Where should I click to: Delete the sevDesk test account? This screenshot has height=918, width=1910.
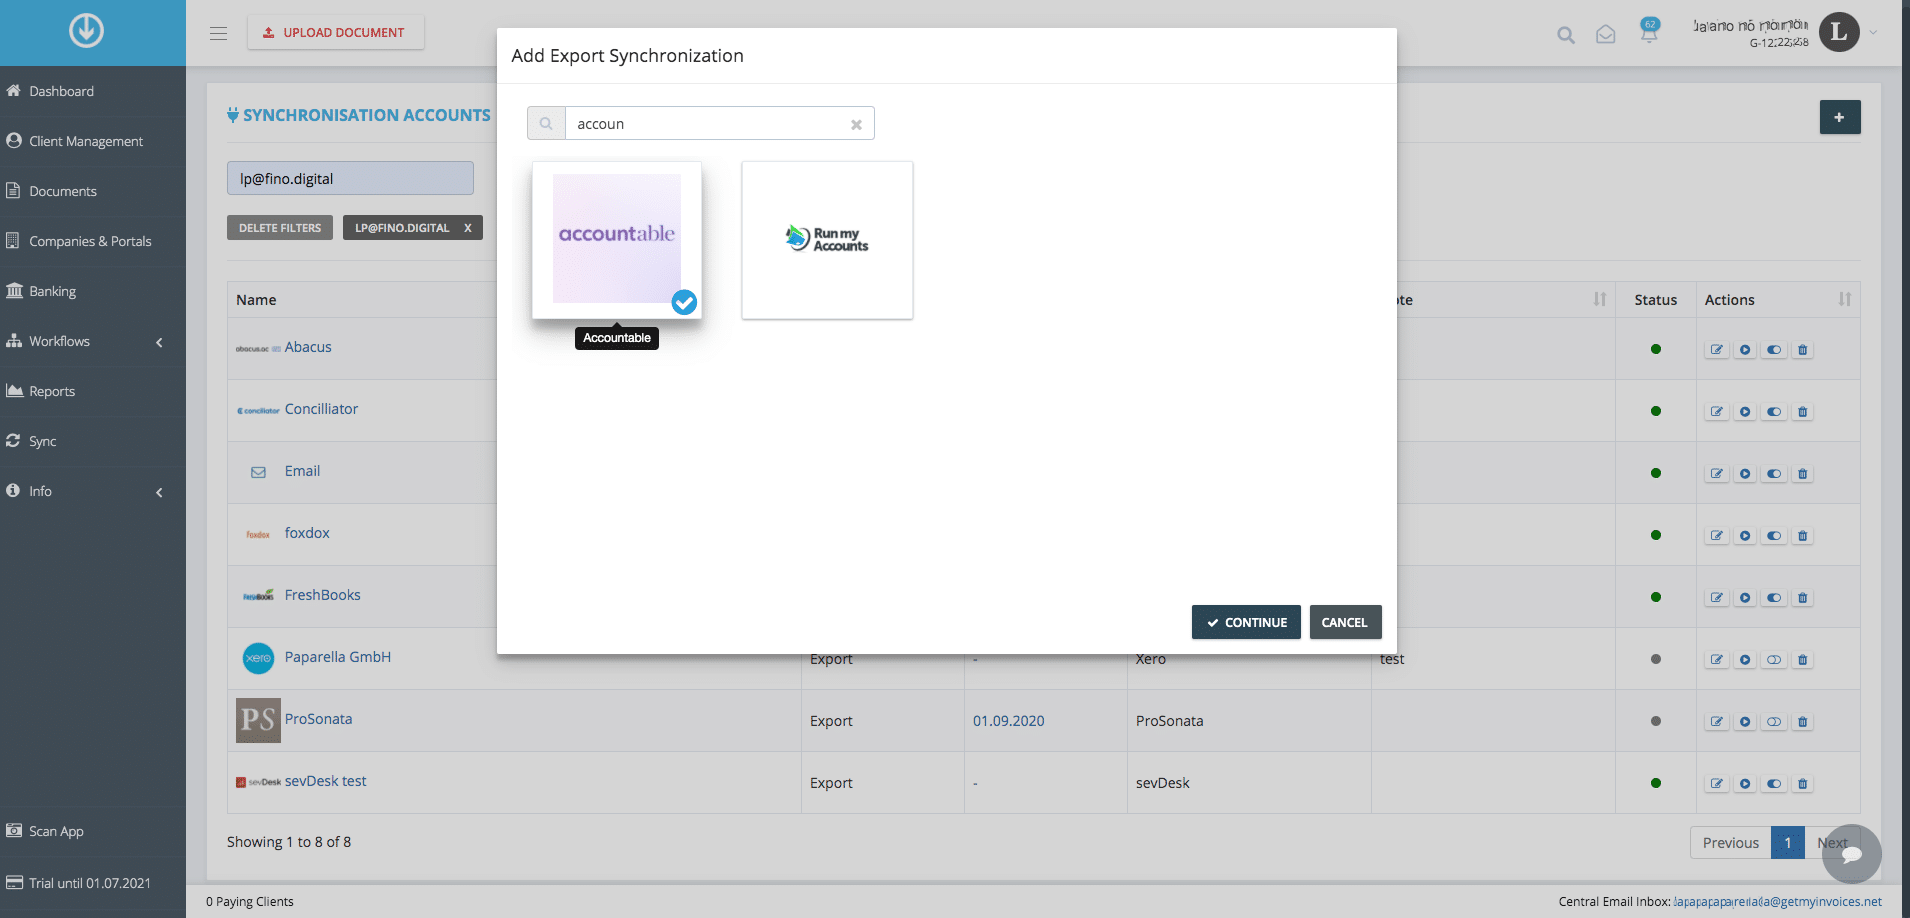[x=1803, y=784]
